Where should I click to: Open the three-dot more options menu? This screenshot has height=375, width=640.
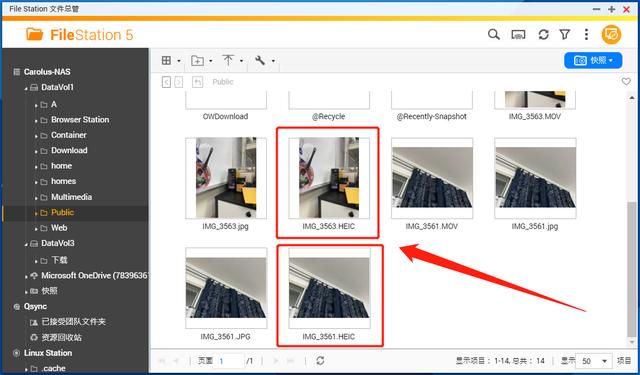coord(586,35)
